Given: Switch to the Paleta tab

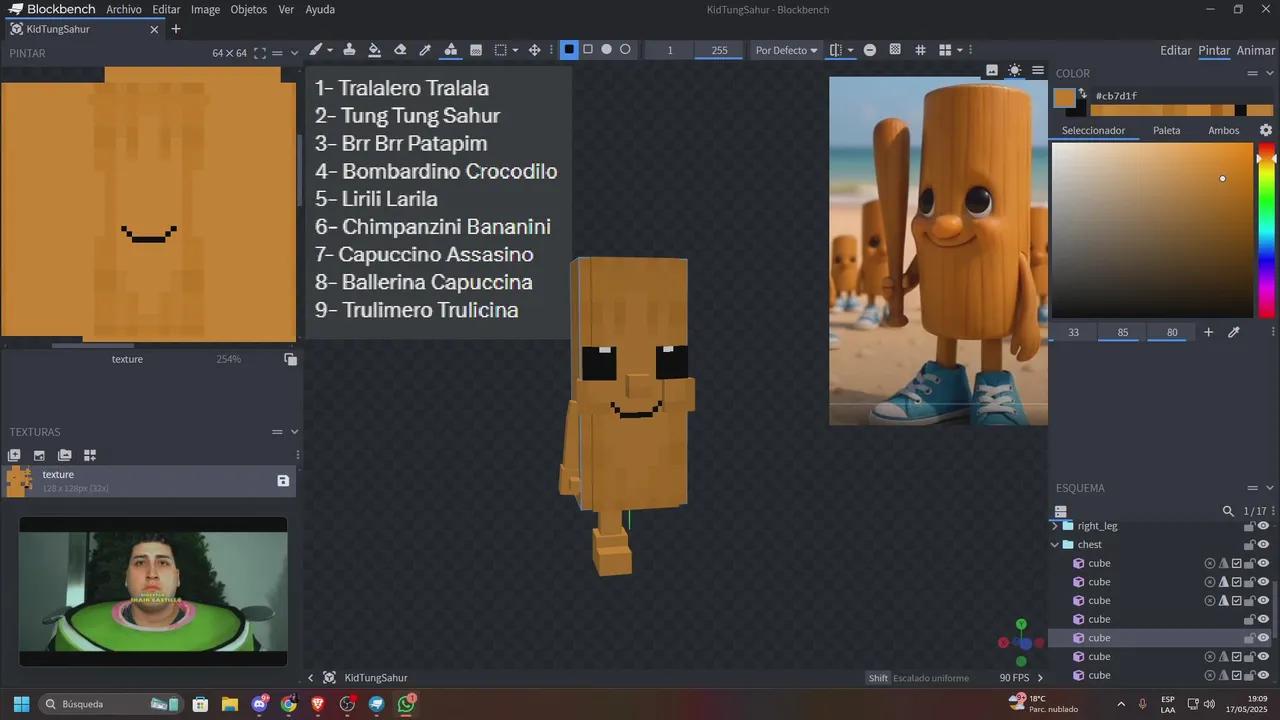Looking at the screenshot, I should tap(1166, 130).
